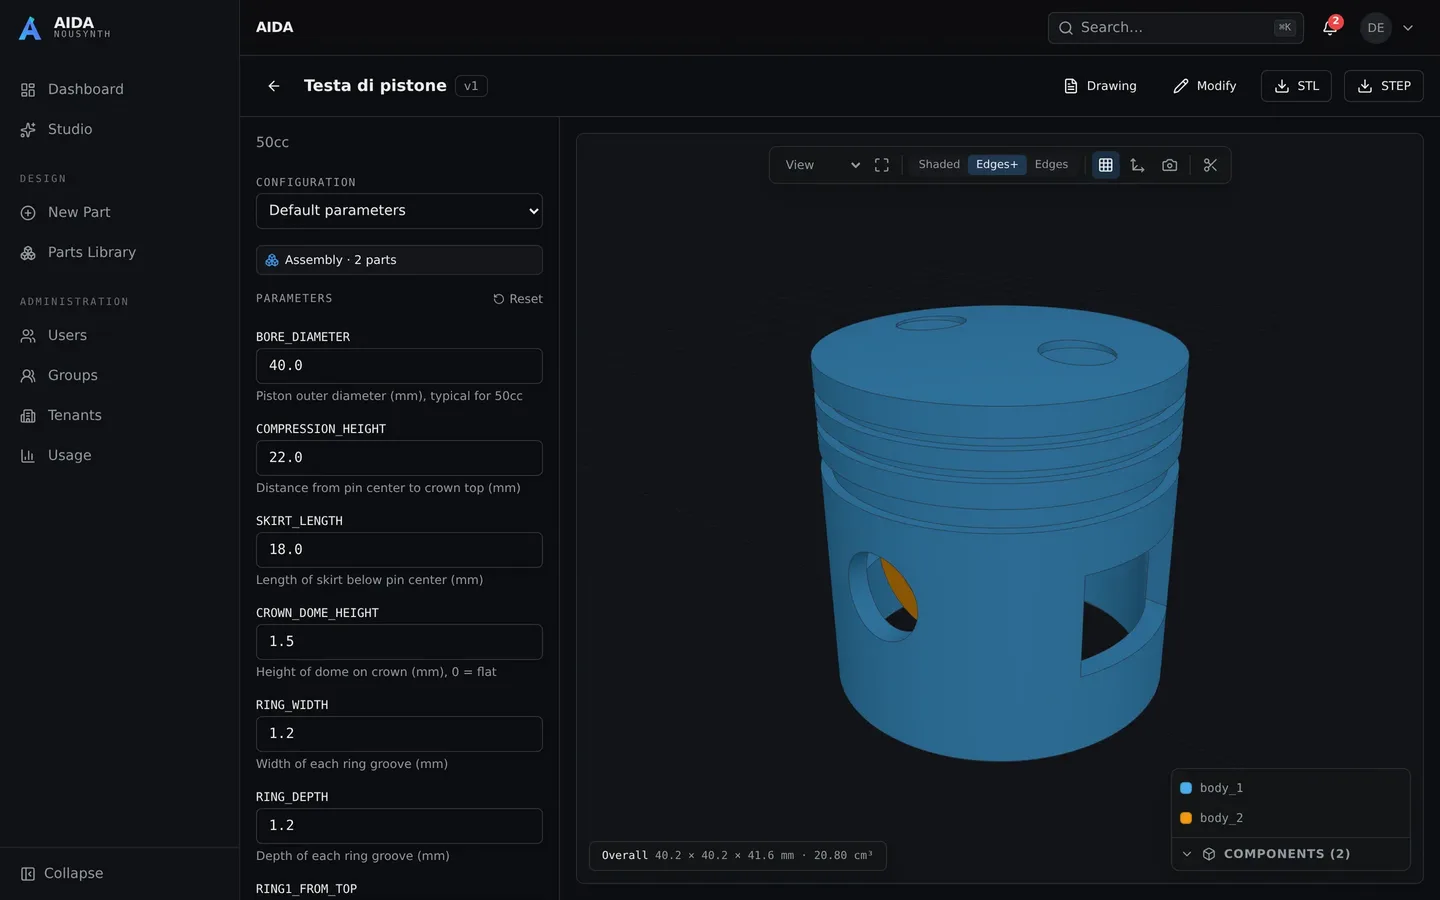The height and width of the screenshot is (900, 1440).
Task: Click the AIDA Nousynth logo
Action: [x=64, y=27]
